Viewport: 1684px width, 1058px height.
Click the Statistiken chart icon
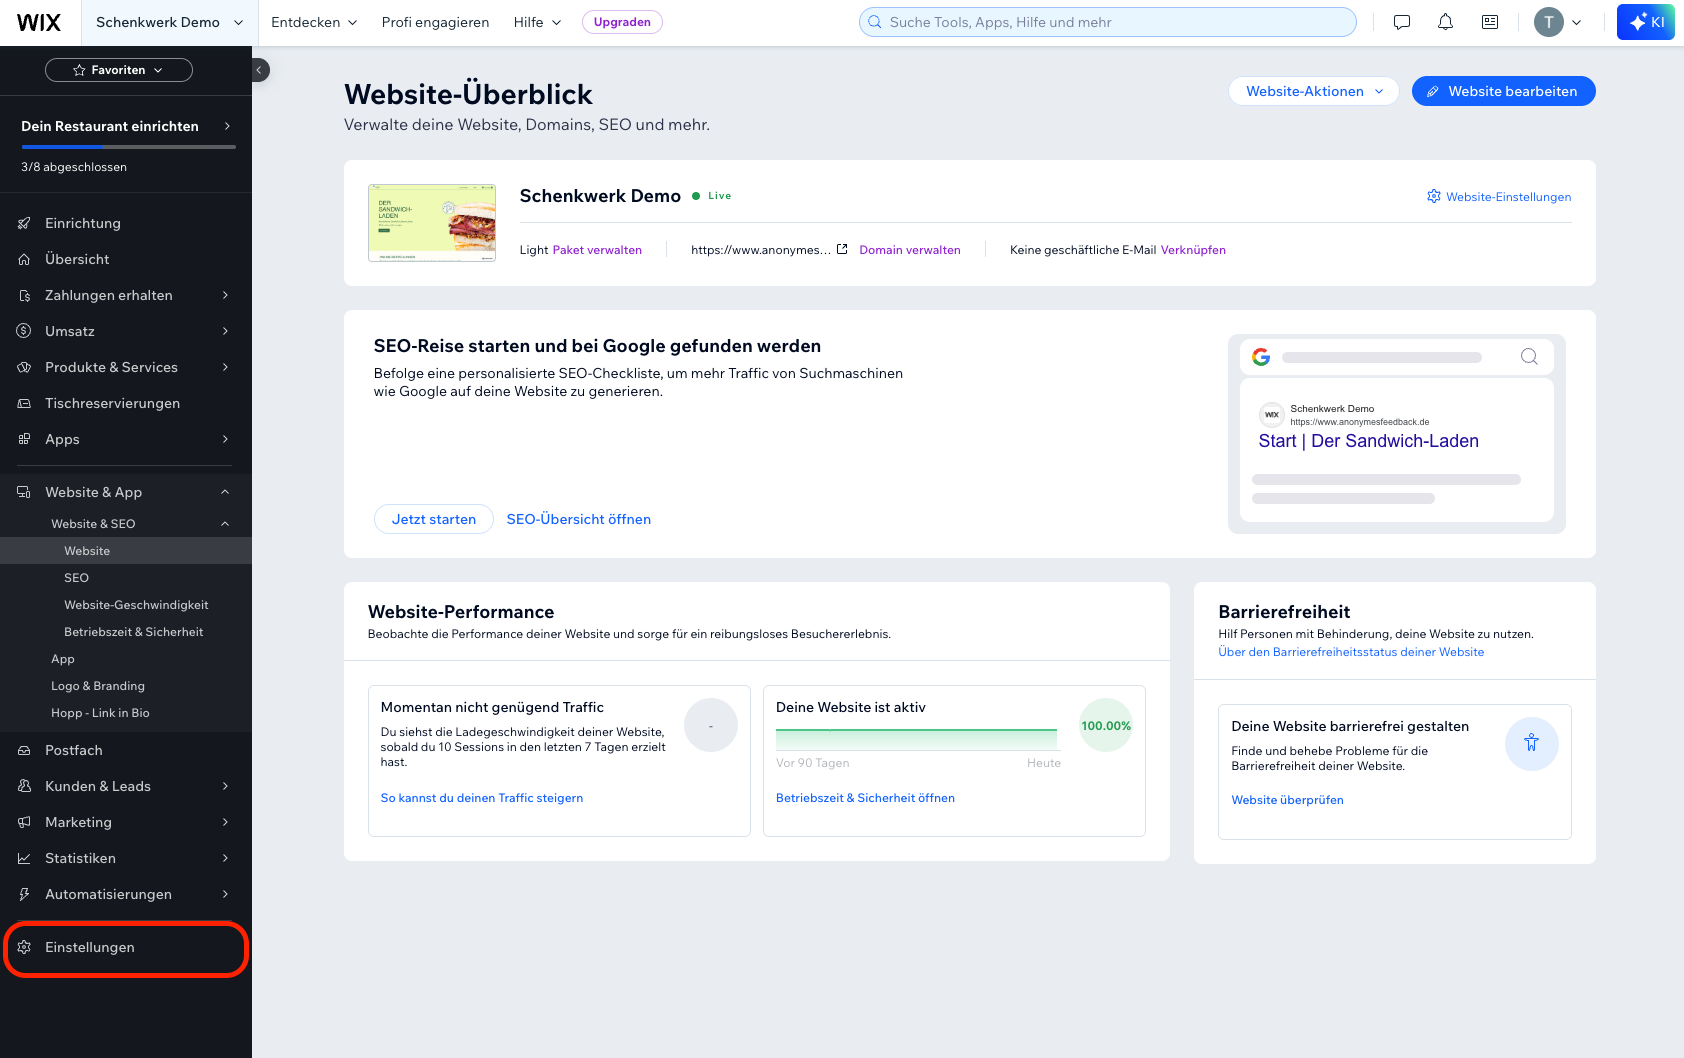click(x=24, y=858)
